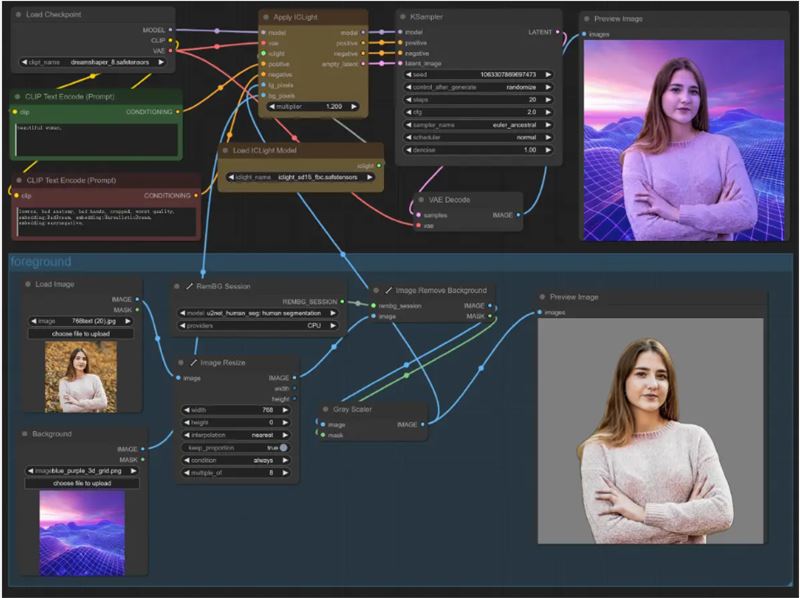The image size is (800, 598).
Task: Increase Apply ICLight multiplier with right arrow
Action: click(354, 107)
